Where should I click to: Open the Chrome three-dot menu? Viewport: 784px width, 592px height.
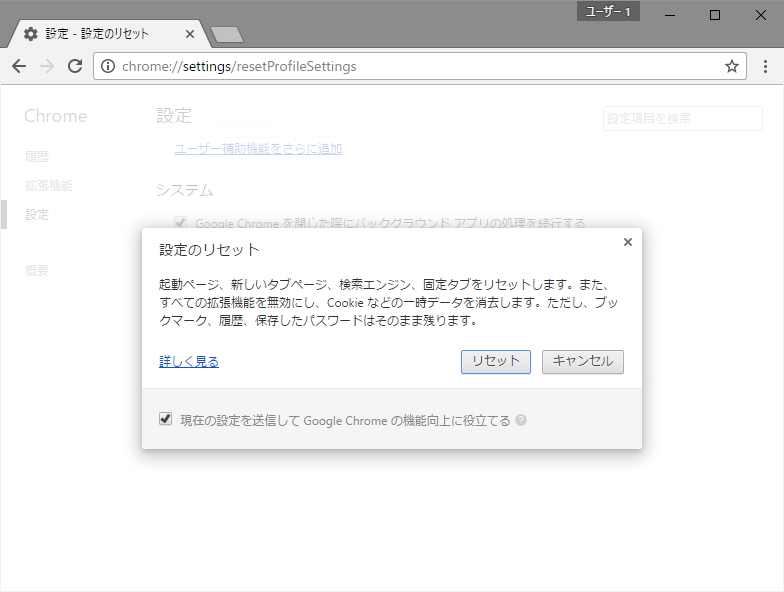point(766,66)
